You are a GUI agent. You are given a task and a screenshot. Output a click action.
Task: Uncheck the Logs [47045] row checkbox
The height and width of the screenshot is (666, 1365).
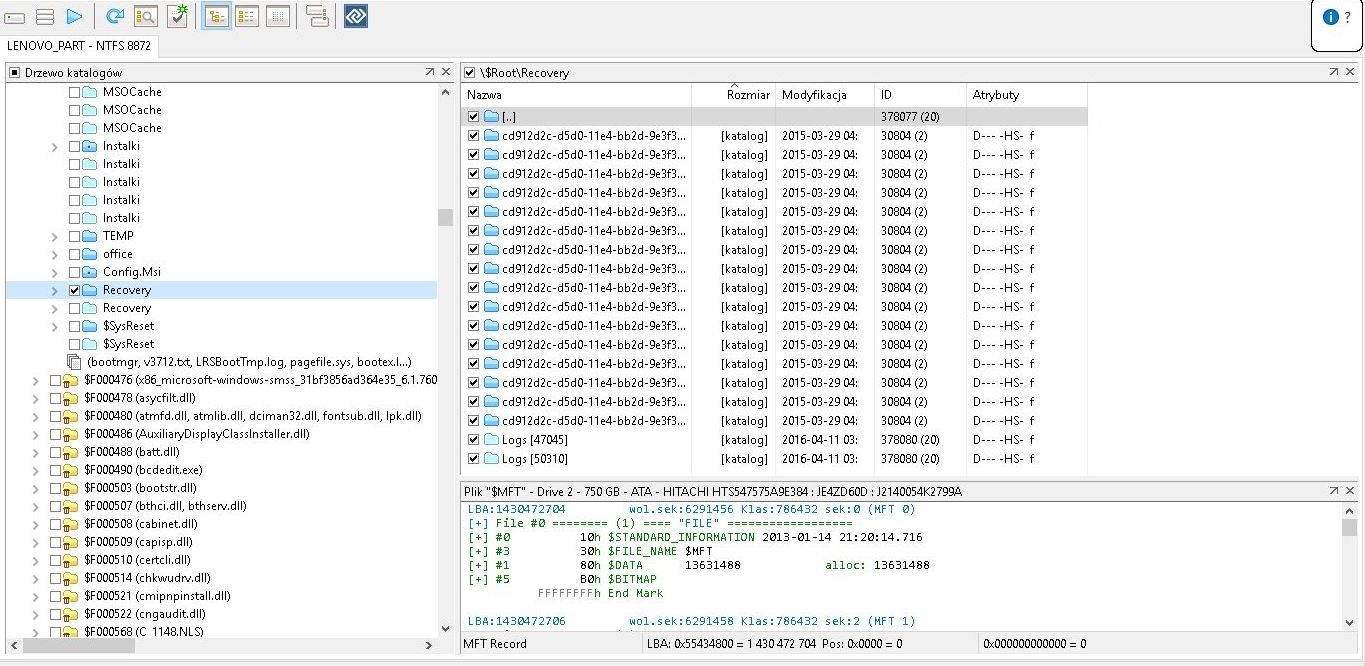(474, 440)
